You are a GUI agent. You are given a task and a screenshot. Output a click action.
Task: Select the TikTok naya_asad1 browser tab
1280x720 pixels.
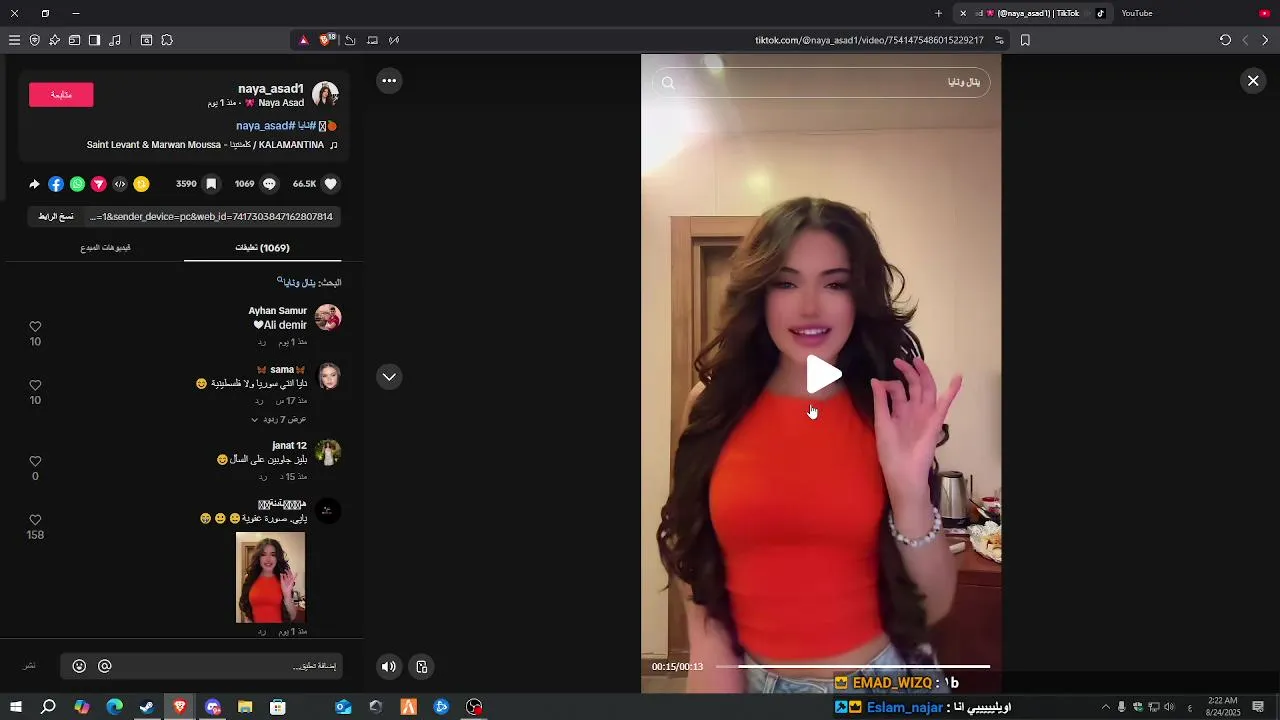click(x=1033, y=13)
